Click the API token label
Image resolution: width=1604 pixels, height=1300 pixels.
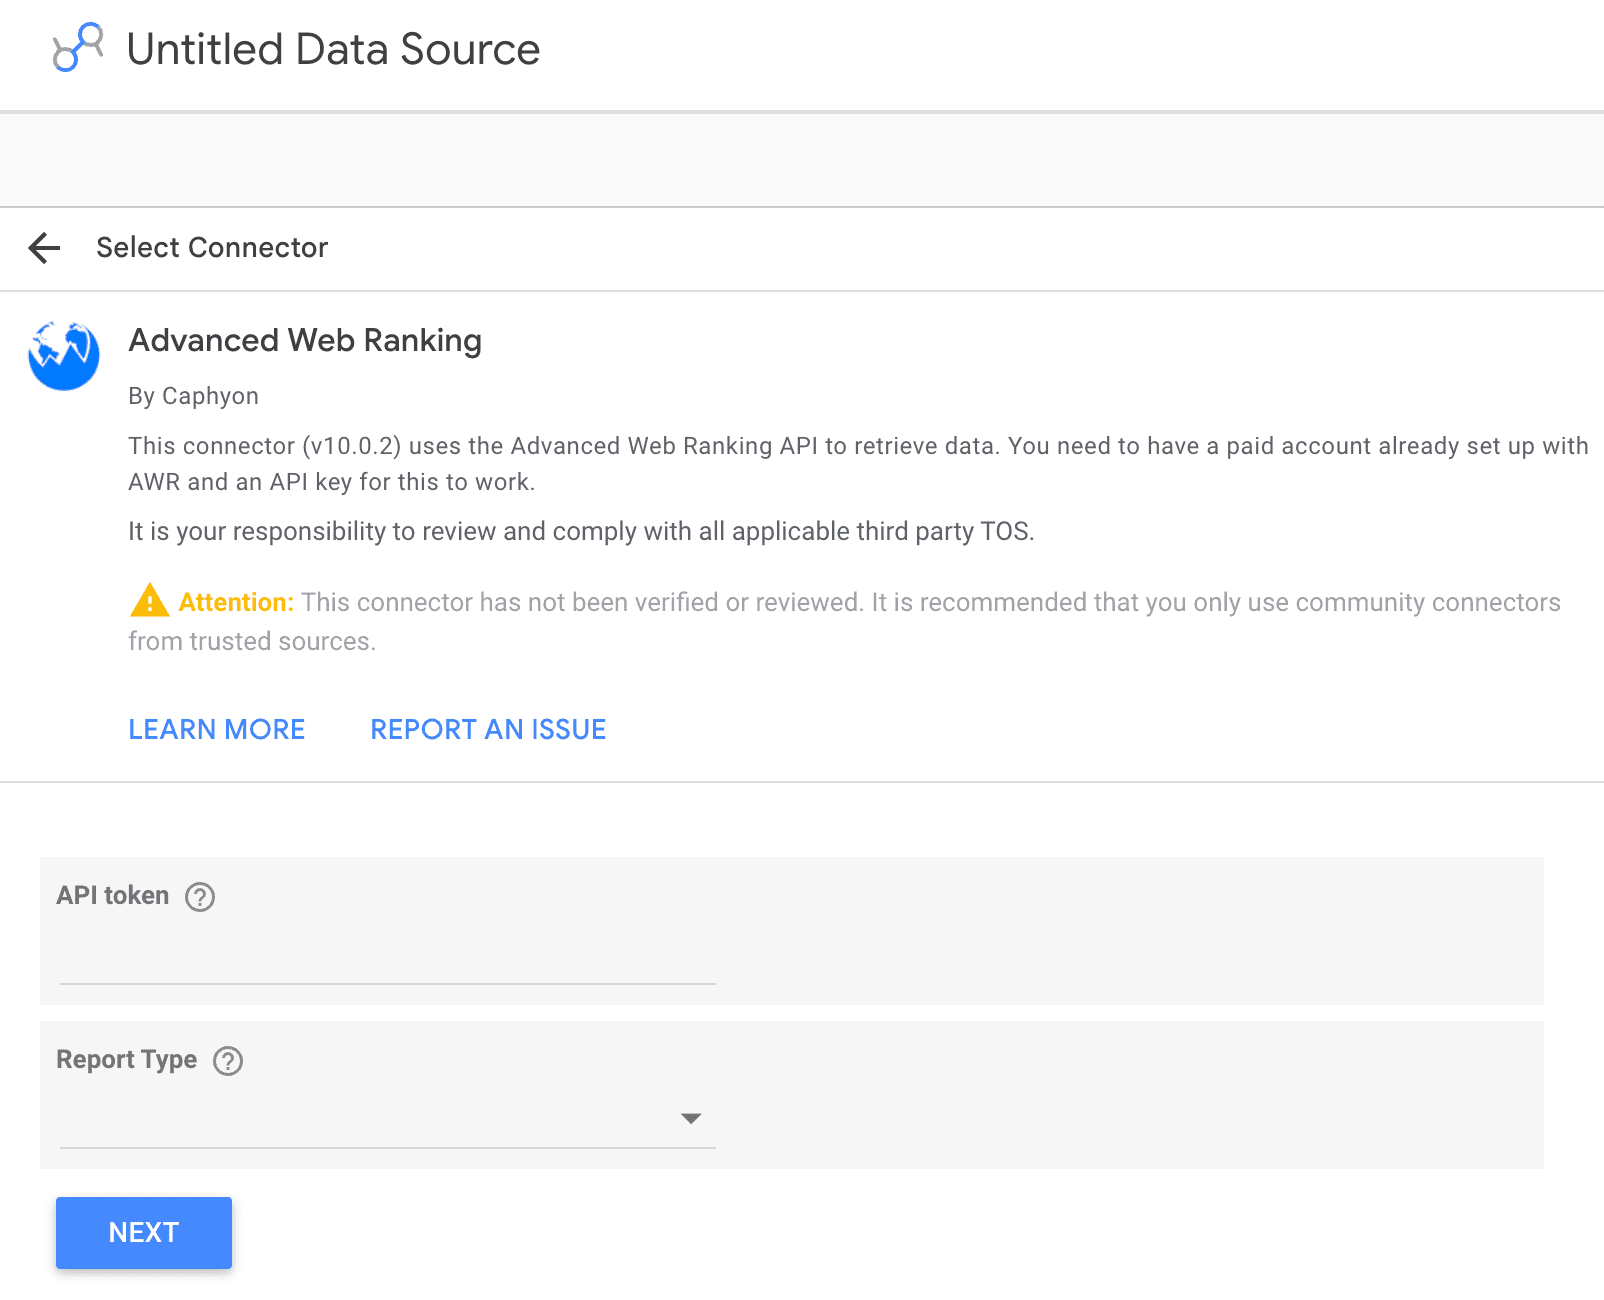click(x=113, y=895)
